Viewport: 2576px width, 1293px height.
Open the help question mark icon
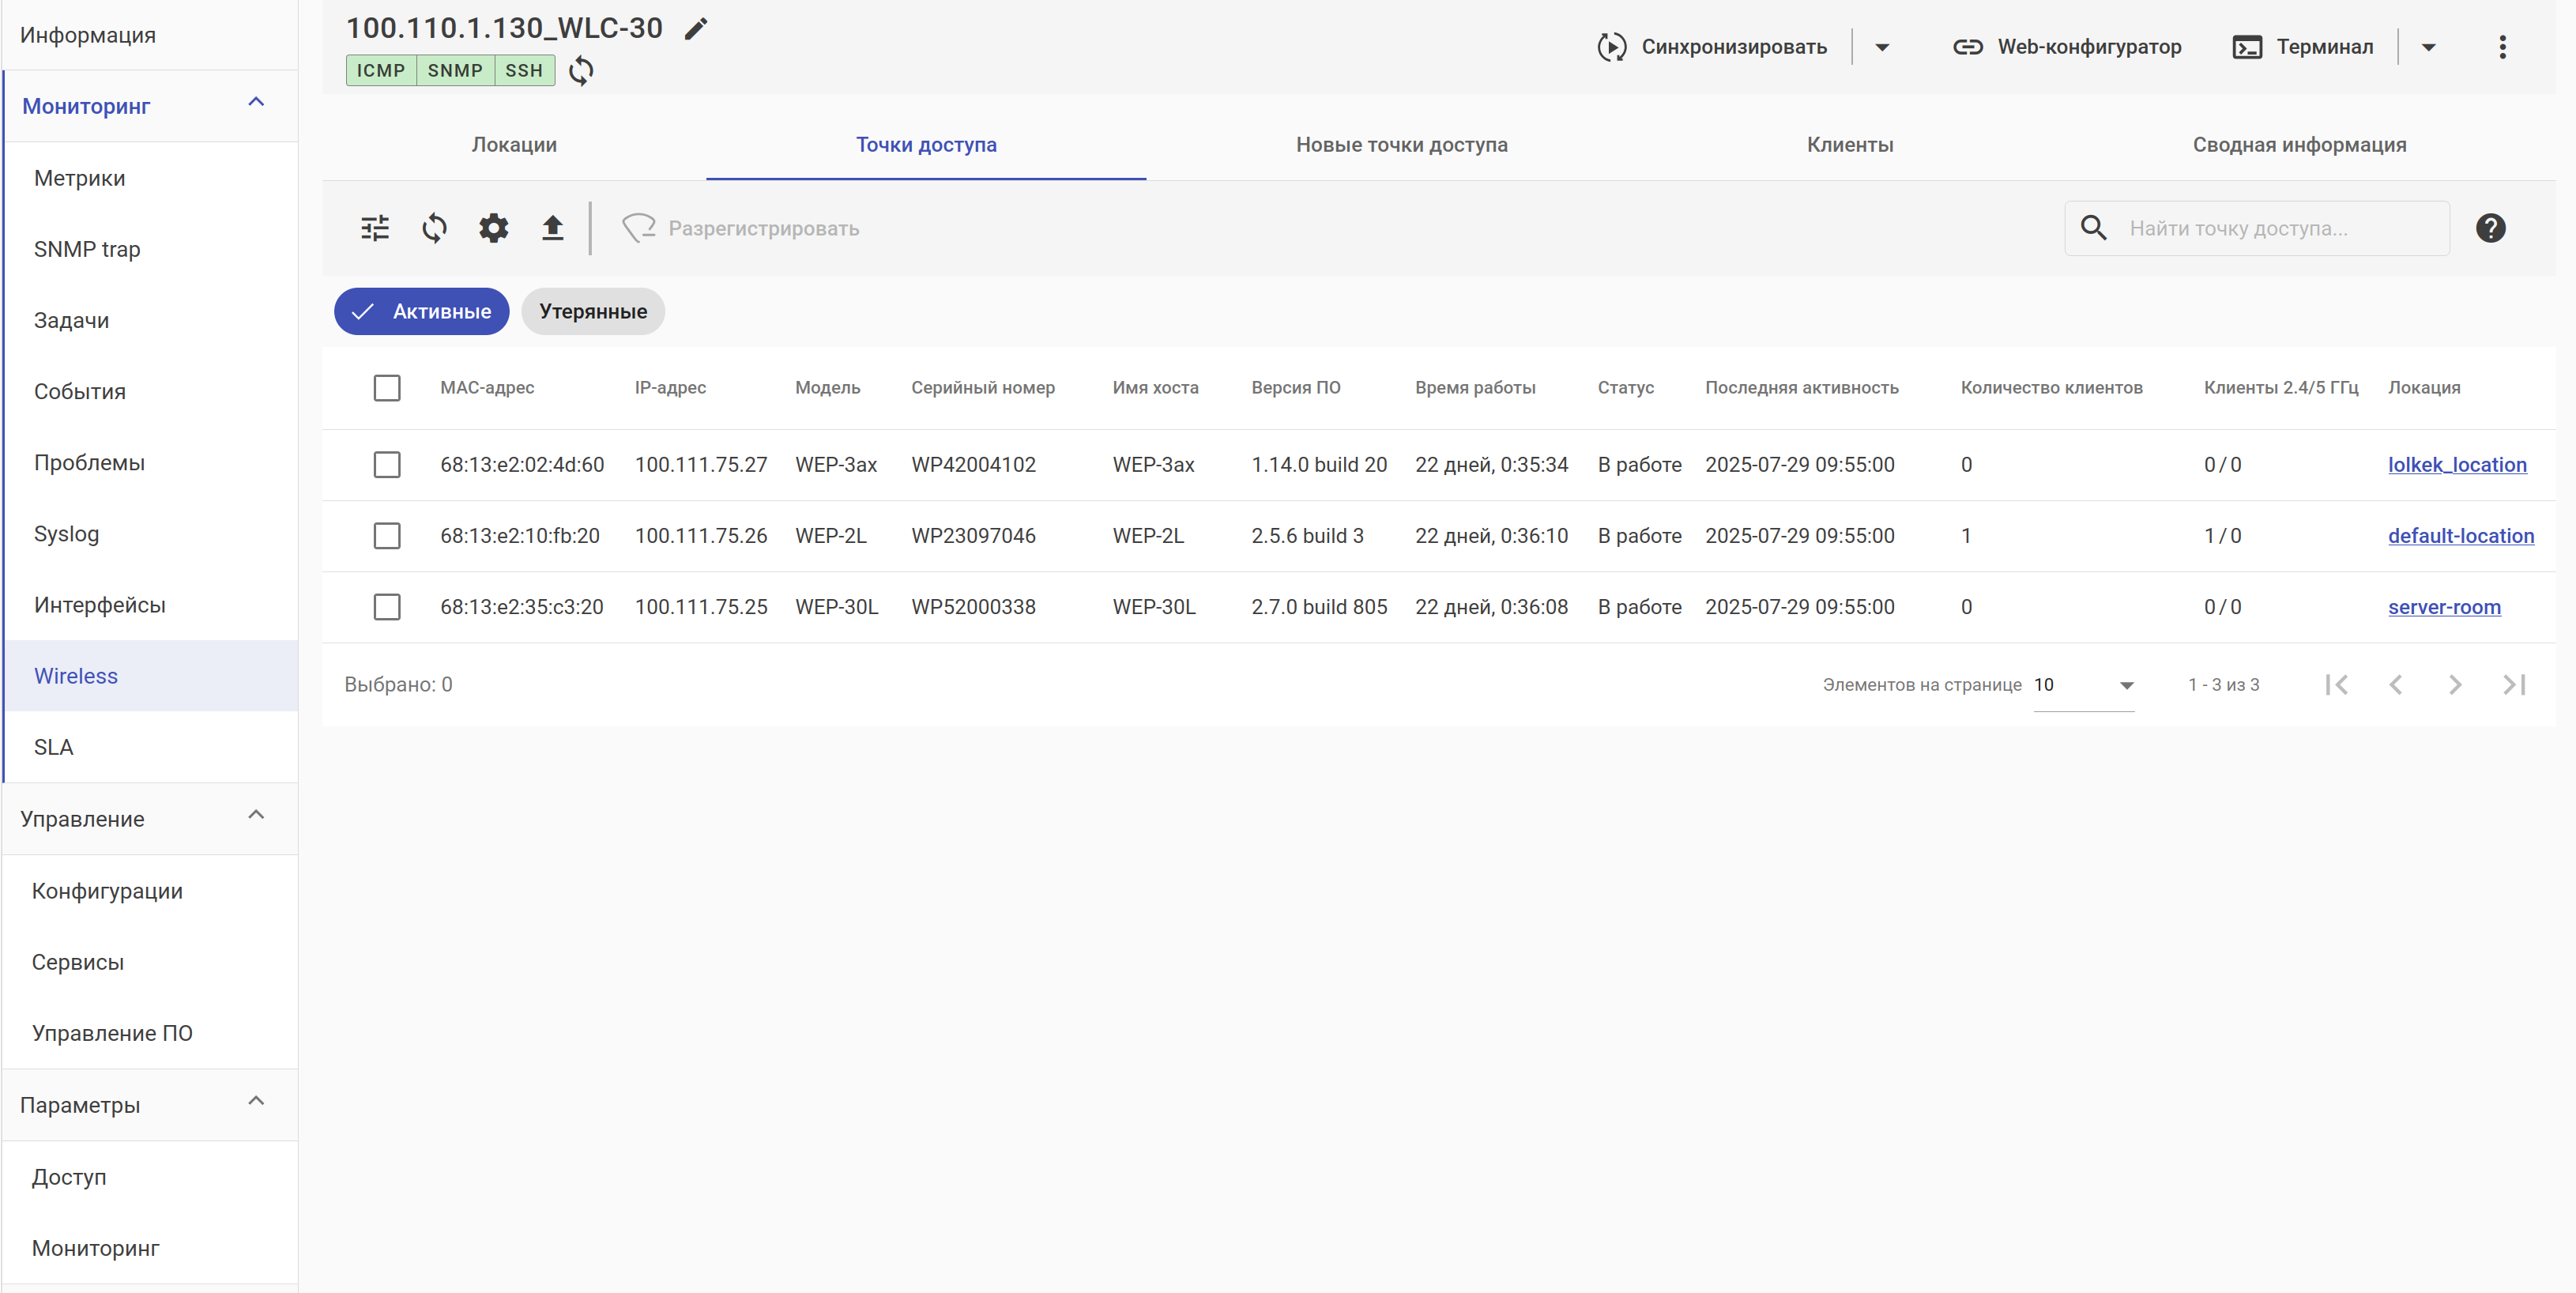[x=2490, y=228]
